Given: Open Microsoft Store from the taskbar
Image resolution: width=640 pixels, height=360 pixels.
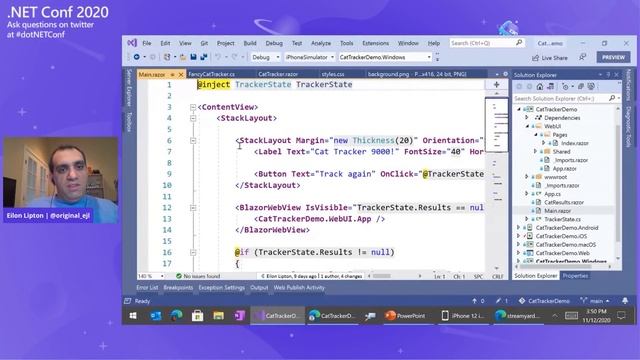Looking at the screenshot, I should pyautogui.click(x=198, y=316).
